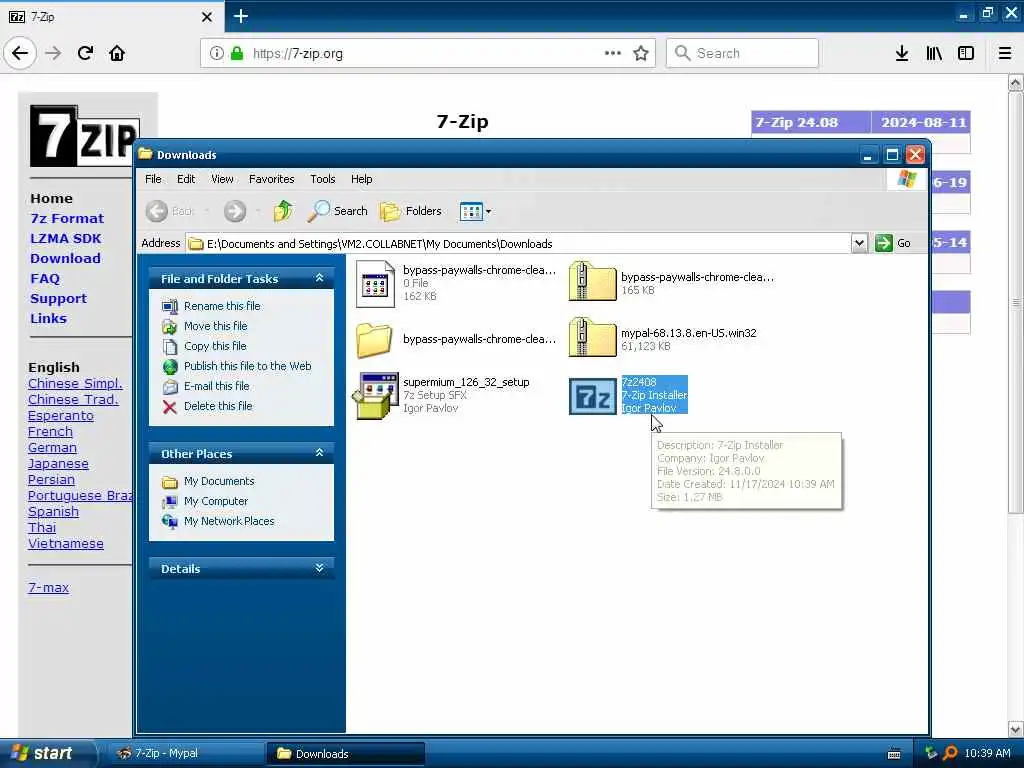Screen dimensions: 1024x768
Task: Select the 7z2408 installer file icon
Action: point(592,396)
